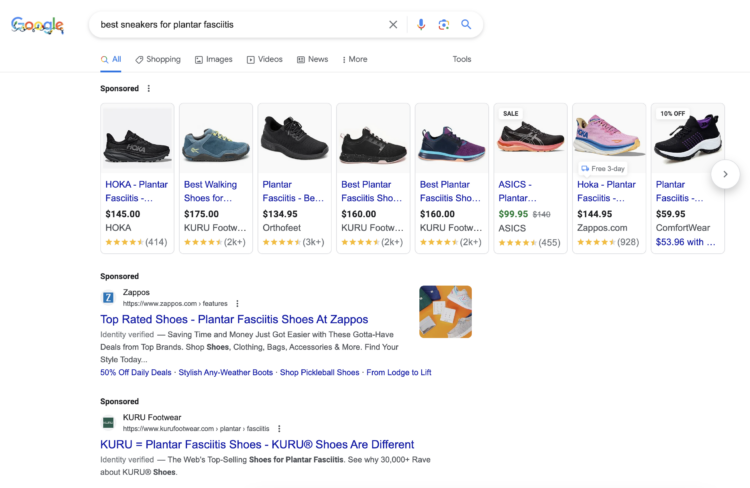Image resolution: width=750 pixels, height=488 pixels.
Task: Click the magnifying glass search button
Action: (466, 24)
